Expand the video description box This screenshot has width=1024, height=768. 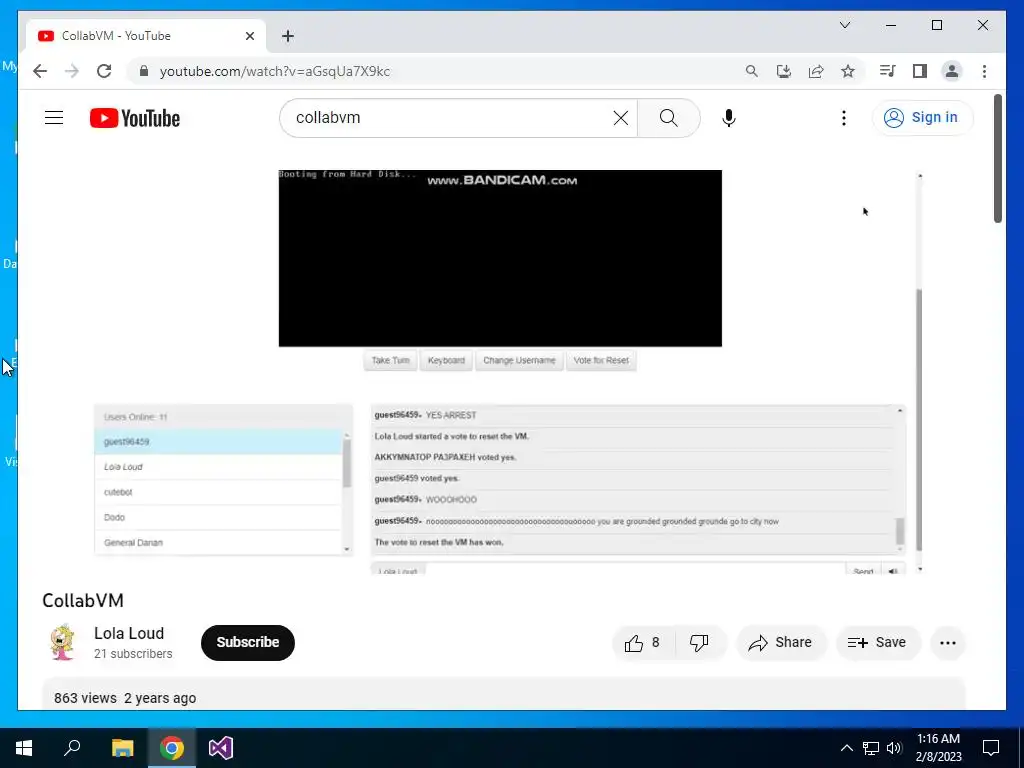[x=503, y=694]
